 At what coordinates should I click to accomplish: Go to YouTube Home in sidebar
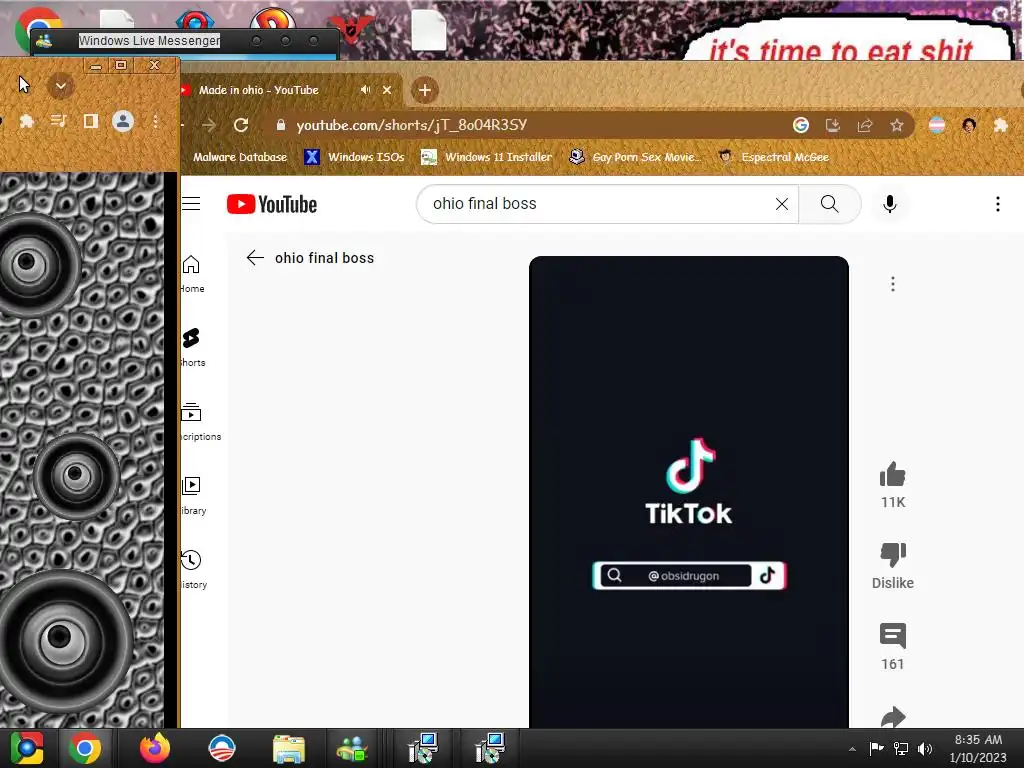192,274
